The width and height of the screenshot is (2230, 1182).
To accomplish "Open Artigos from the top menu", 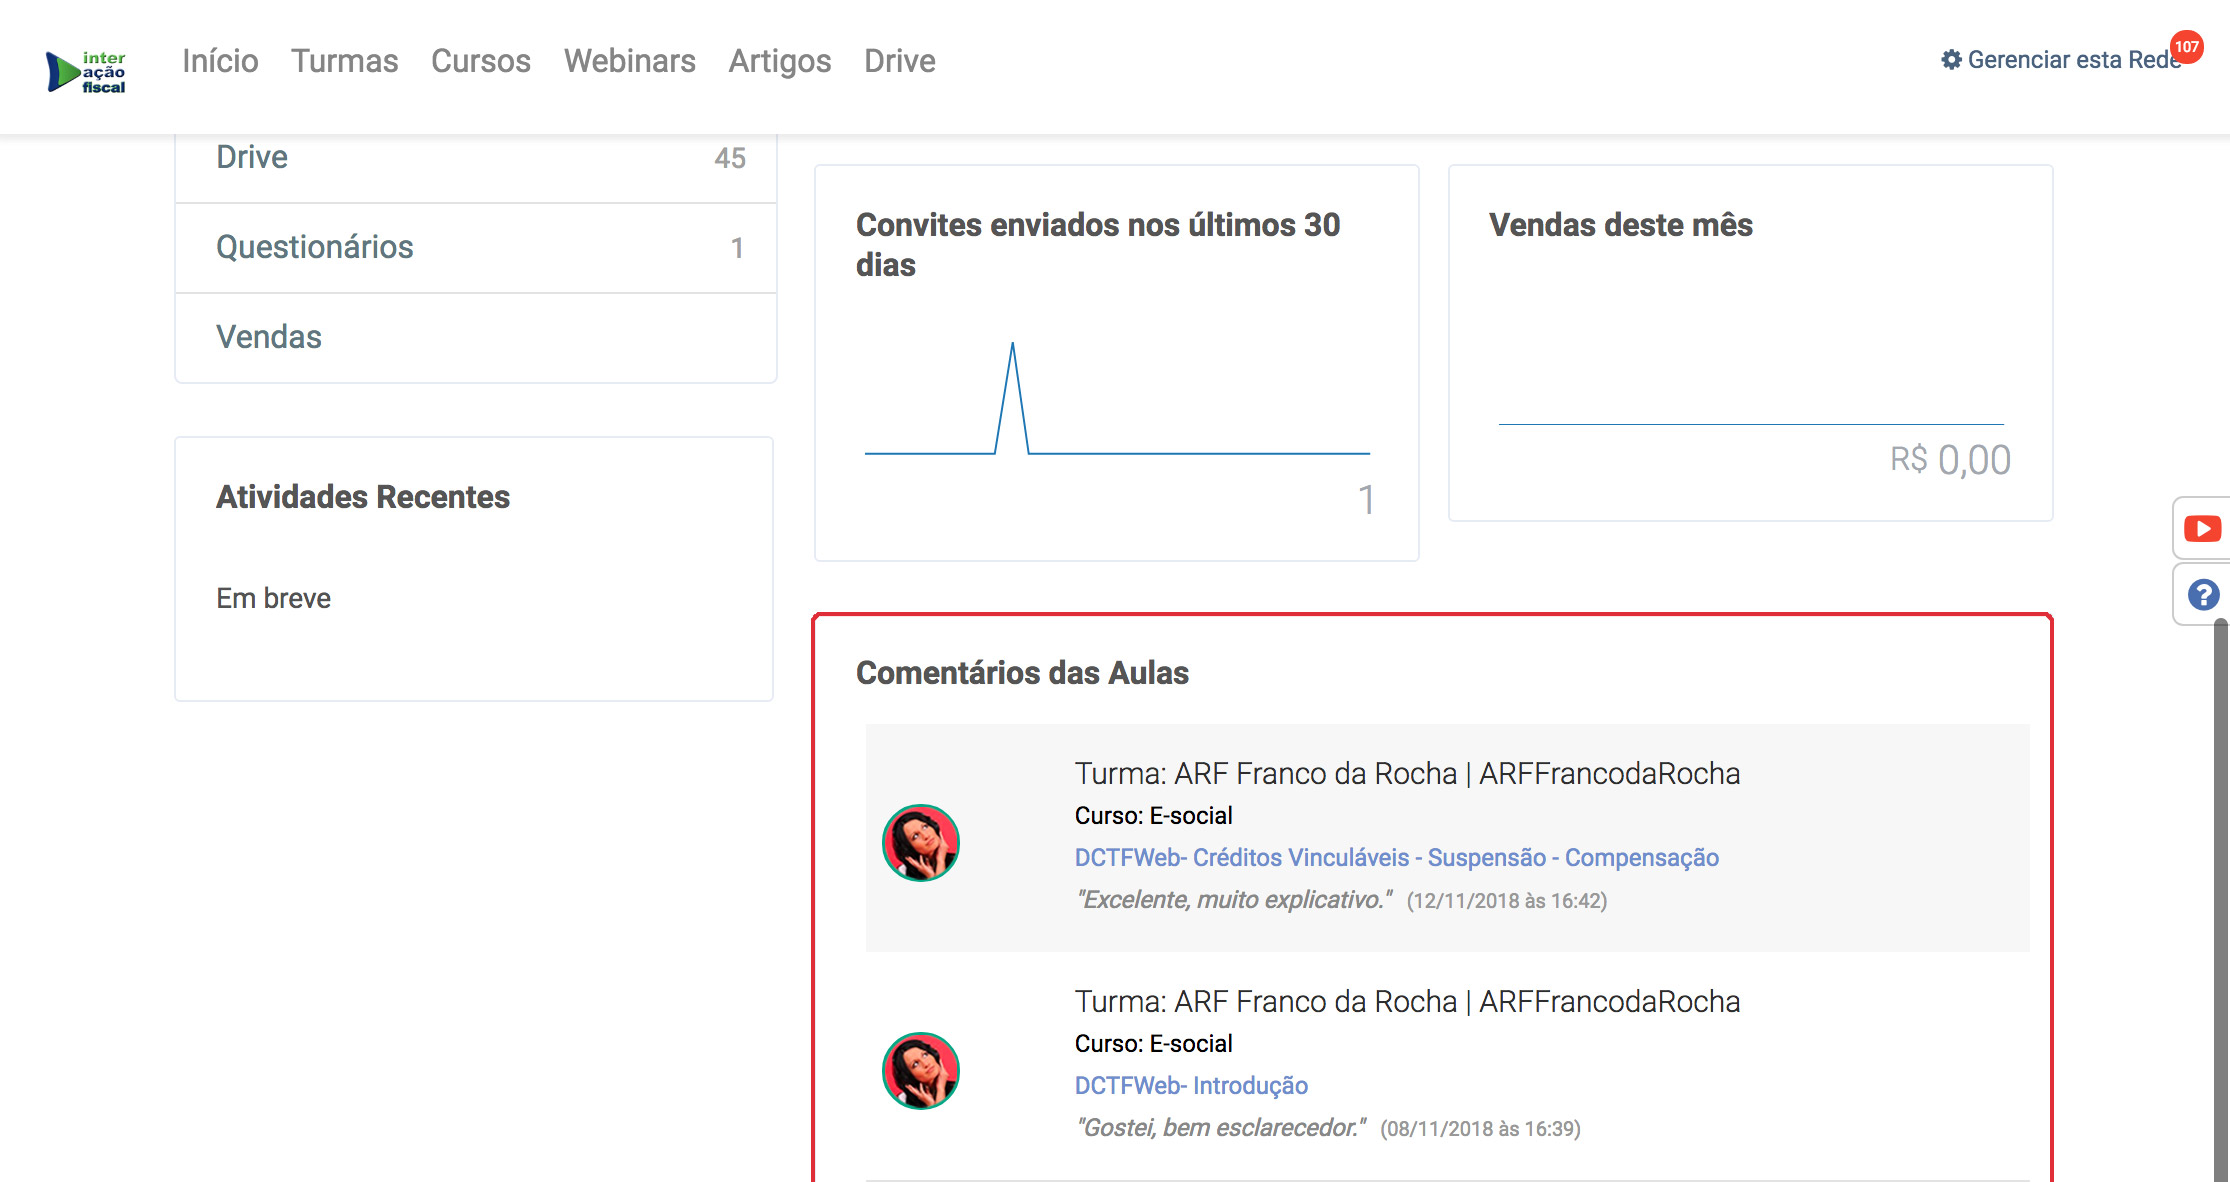I will pyautogui.click(x=779, y=61).
